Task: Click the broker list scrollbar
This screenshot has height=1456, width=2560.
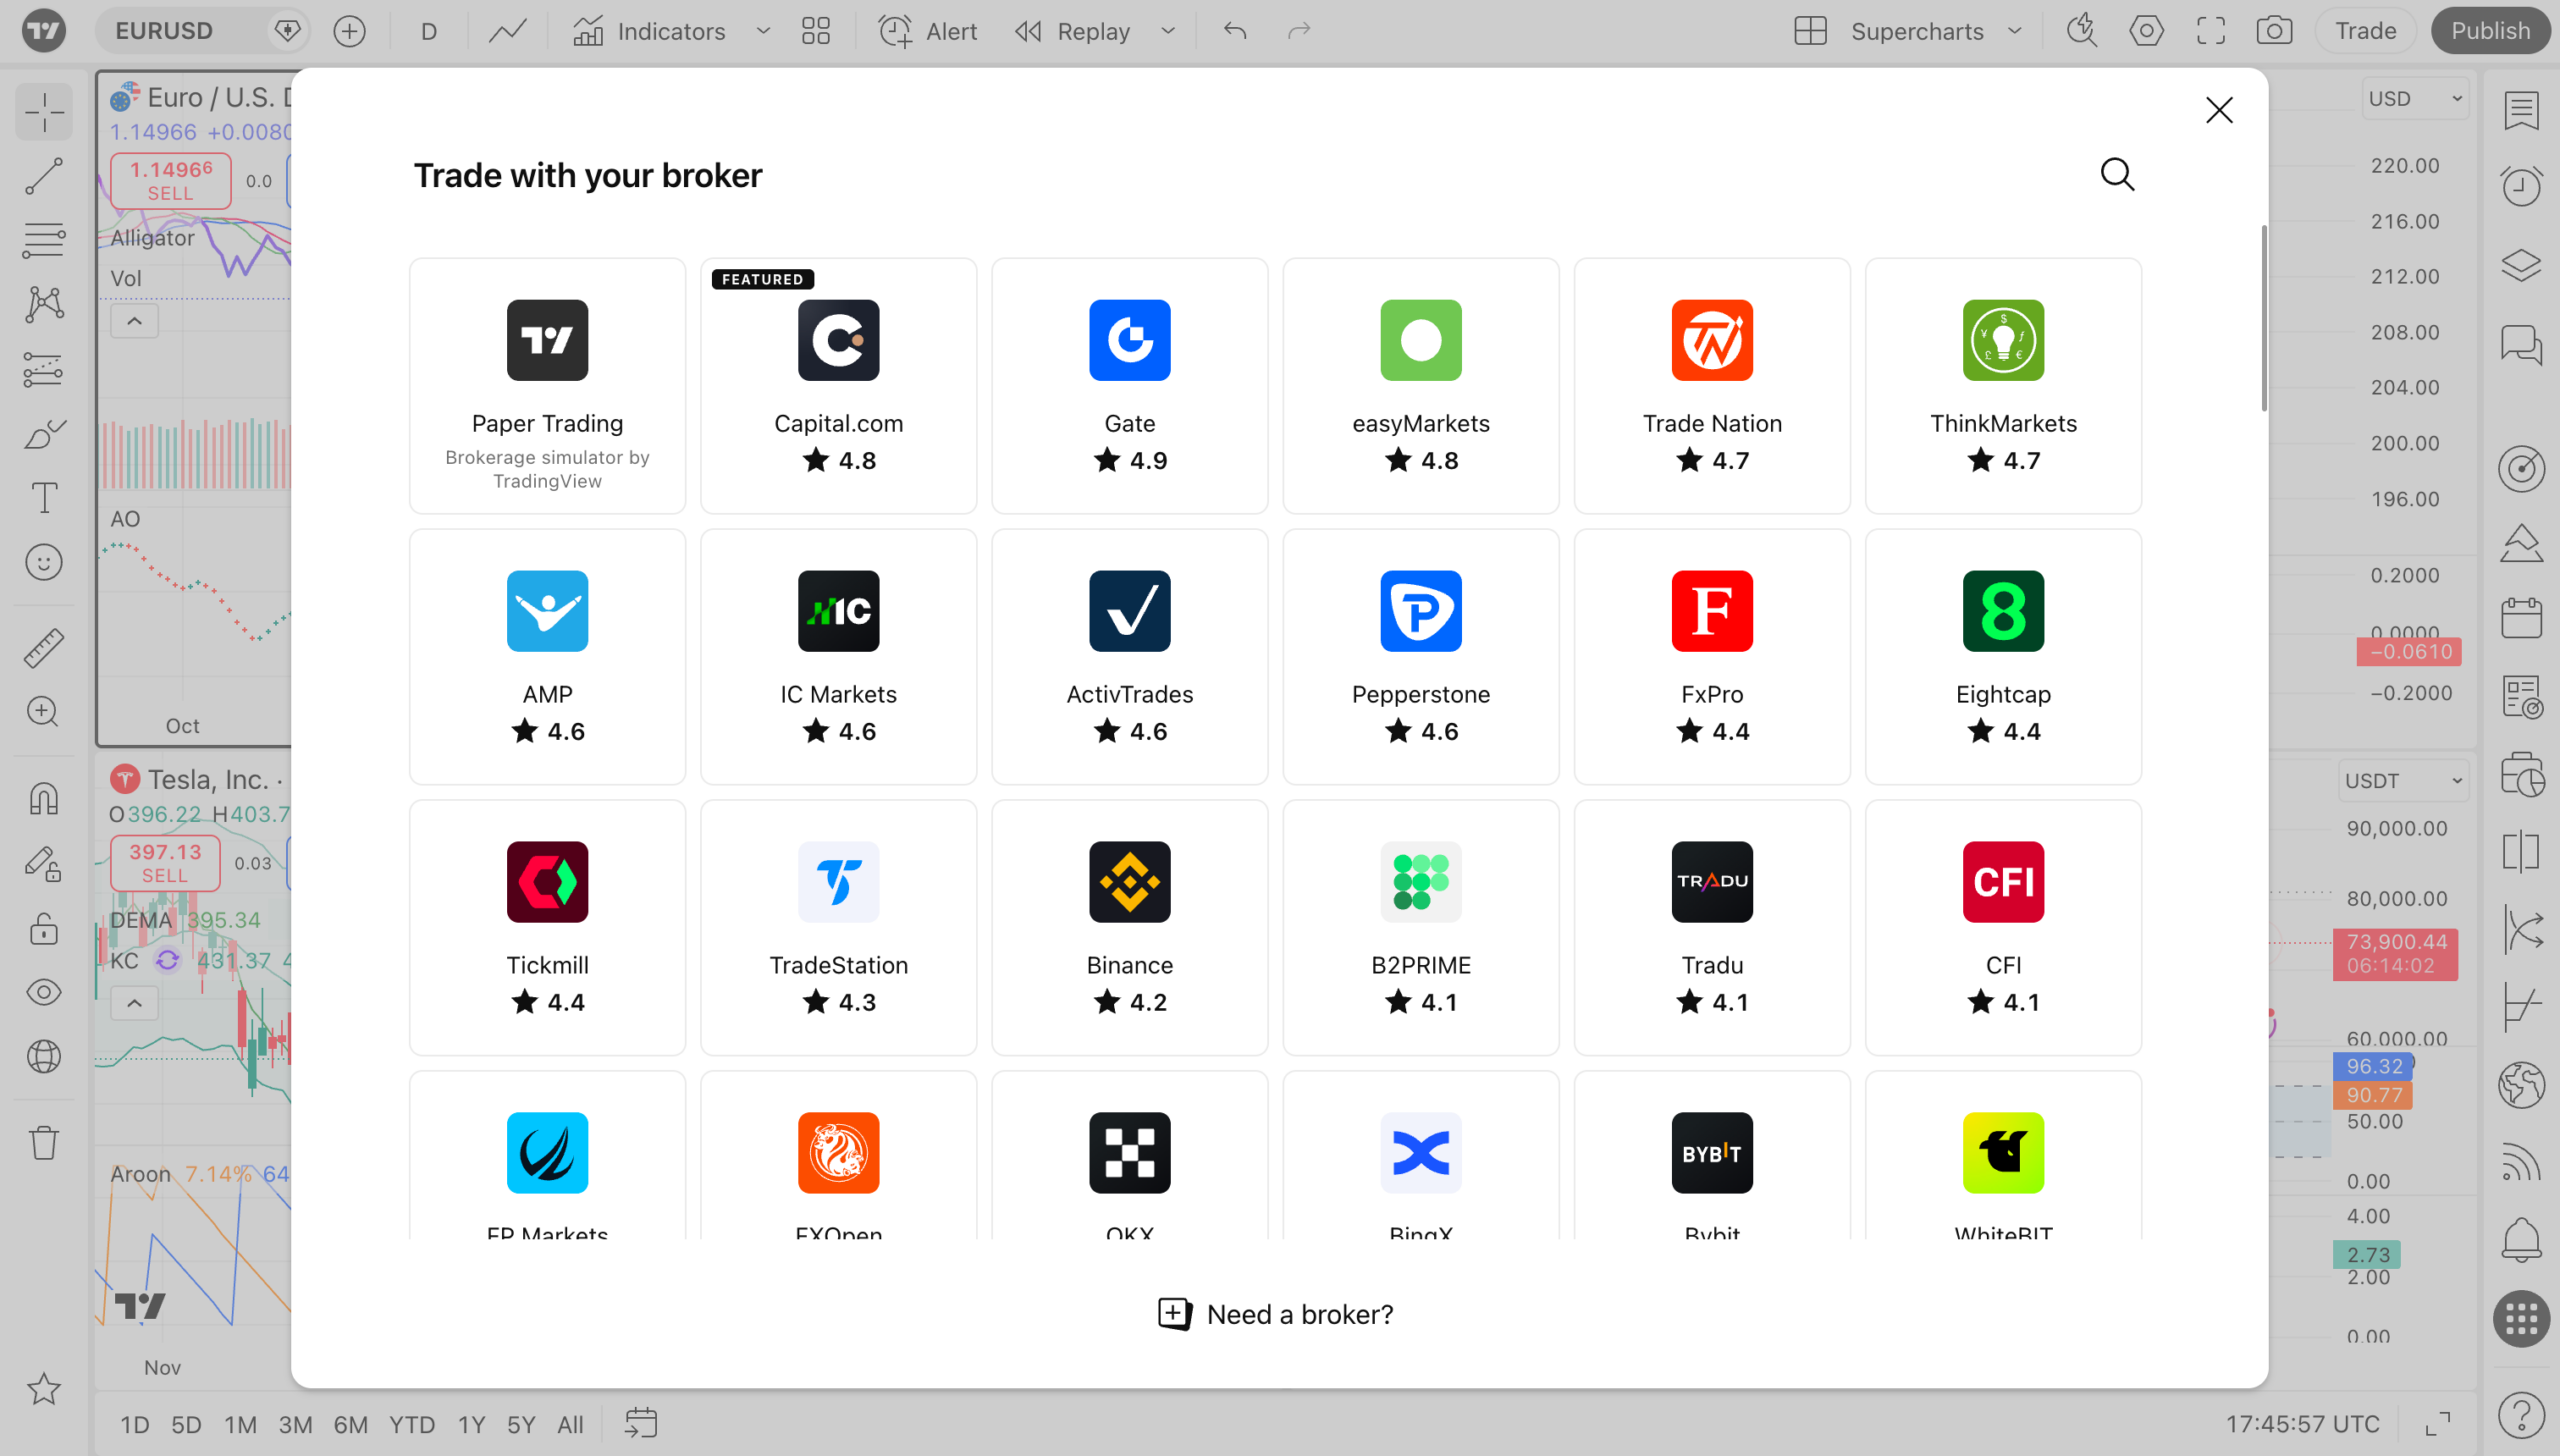Action: [x=2263, y=318]
